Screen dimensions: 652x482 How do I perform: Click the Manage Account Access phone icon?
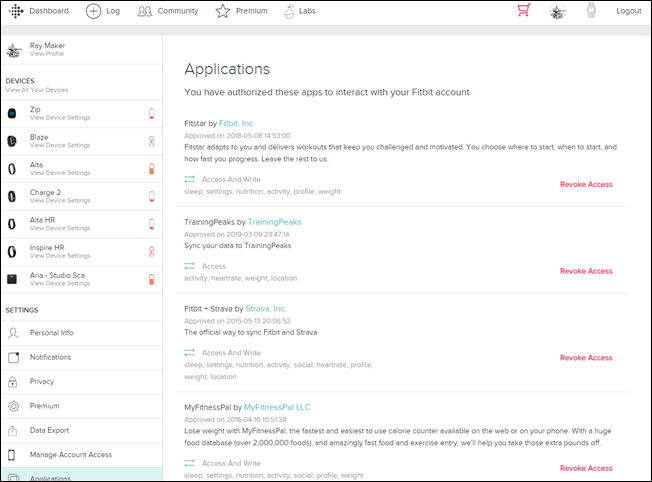click(x=12, y=455)
